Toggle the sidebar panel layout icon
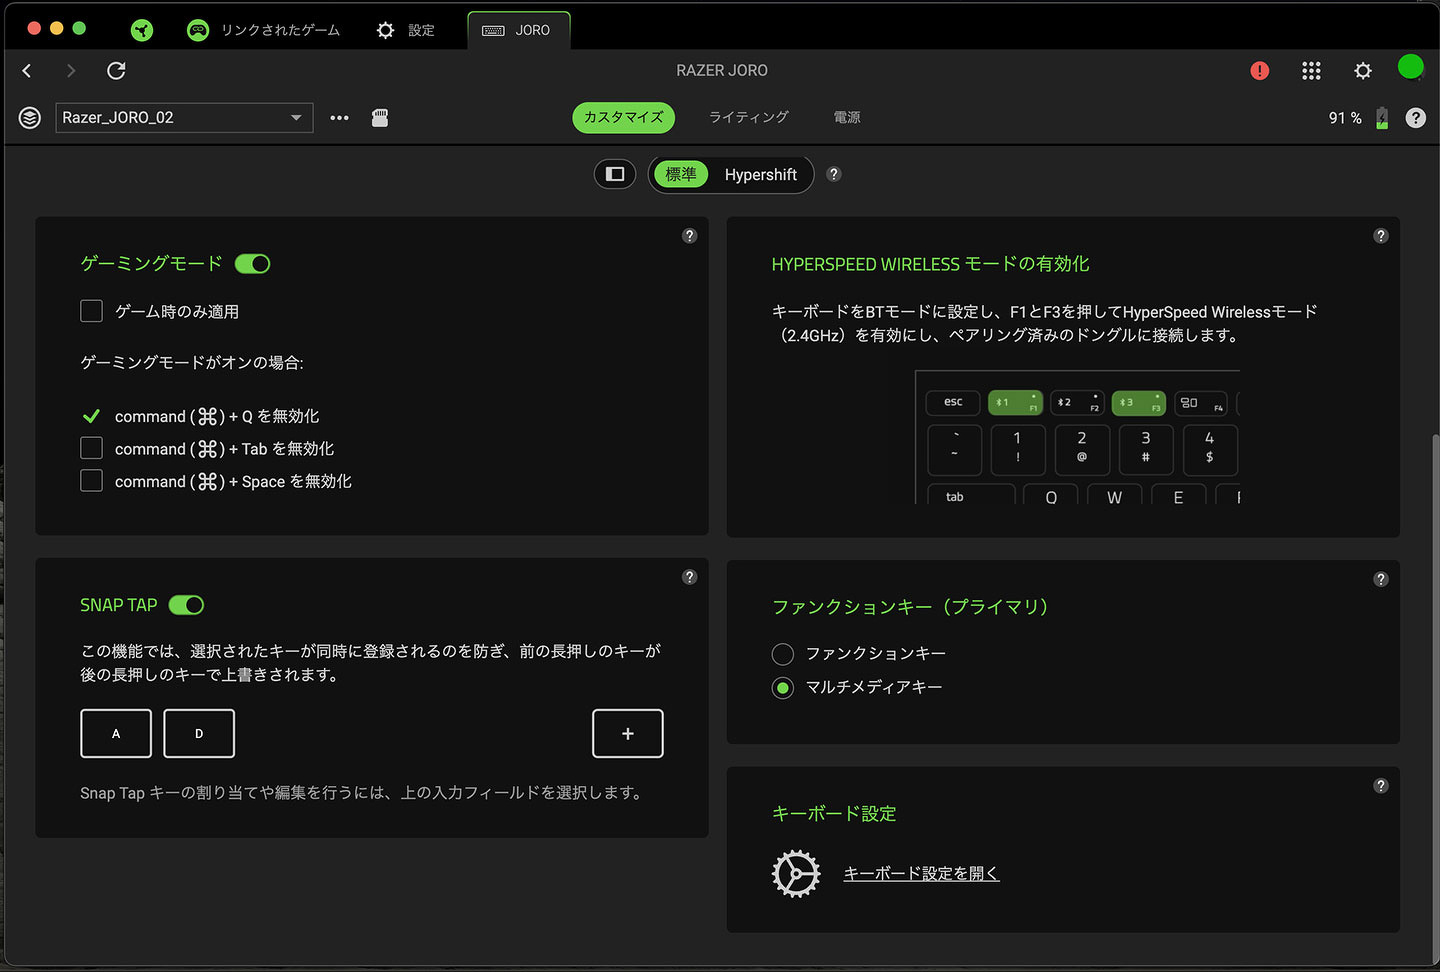 (615, 174)
